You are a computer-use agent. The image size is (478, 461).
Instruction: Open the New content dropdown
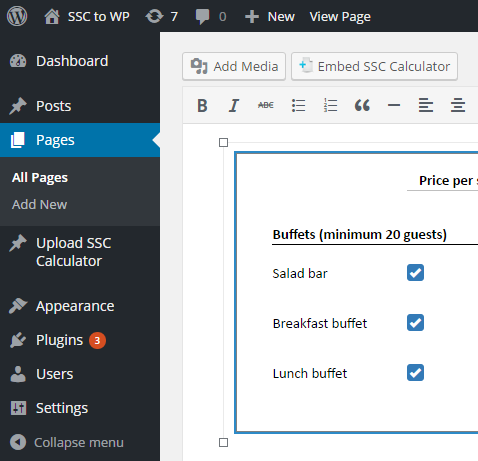tap(270, 16)
